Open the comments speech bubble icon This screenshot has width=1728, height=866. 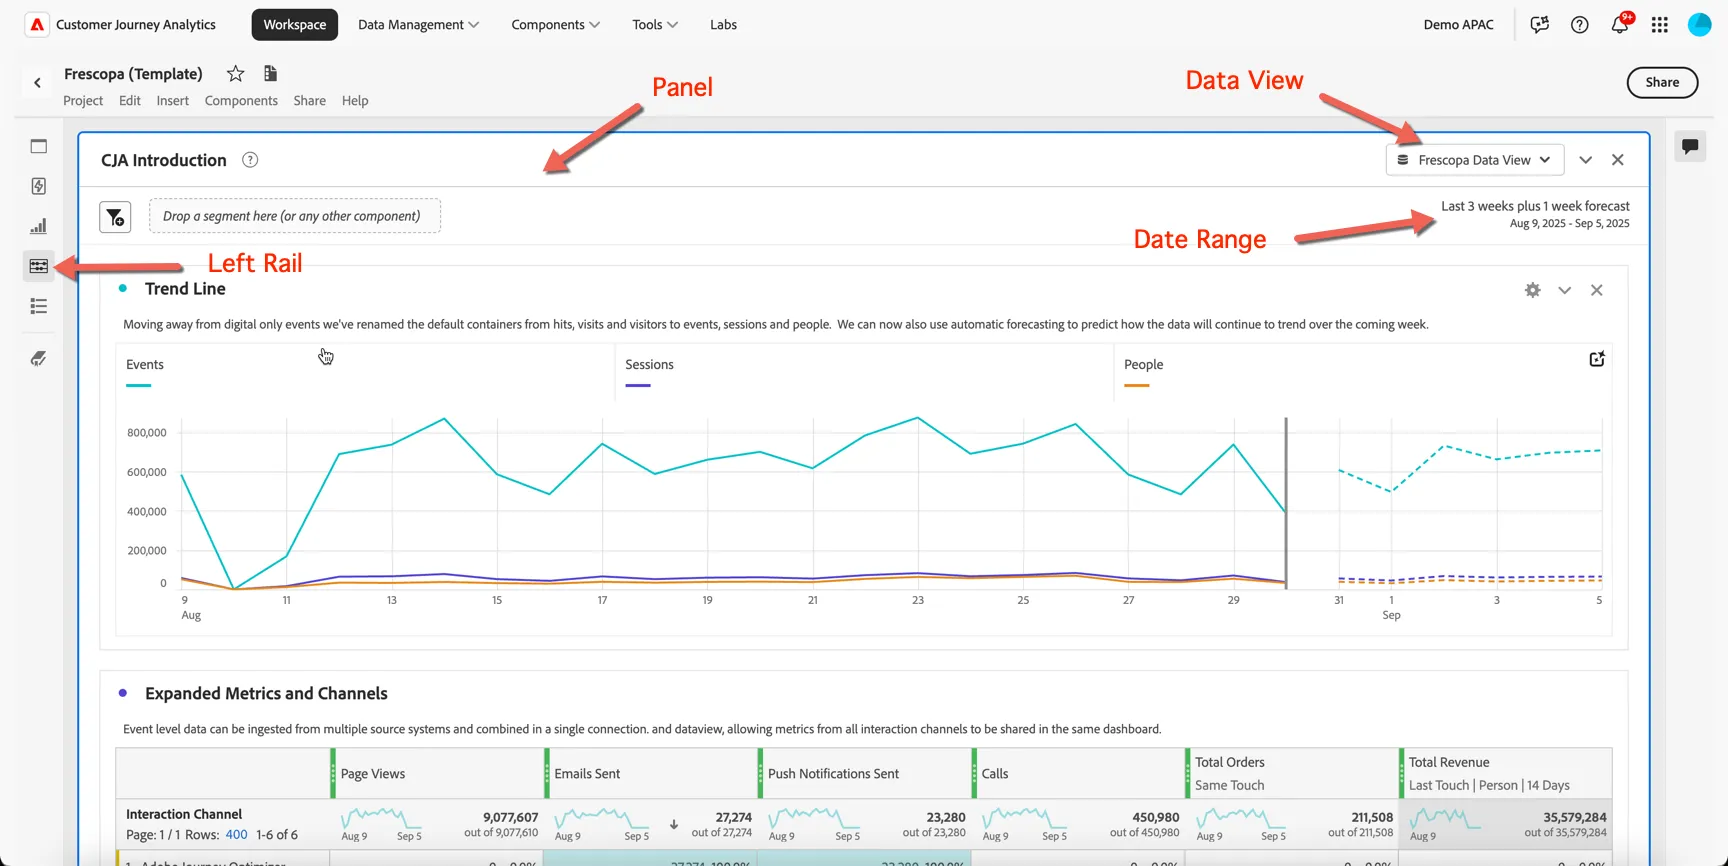[x=1690, y=147]
